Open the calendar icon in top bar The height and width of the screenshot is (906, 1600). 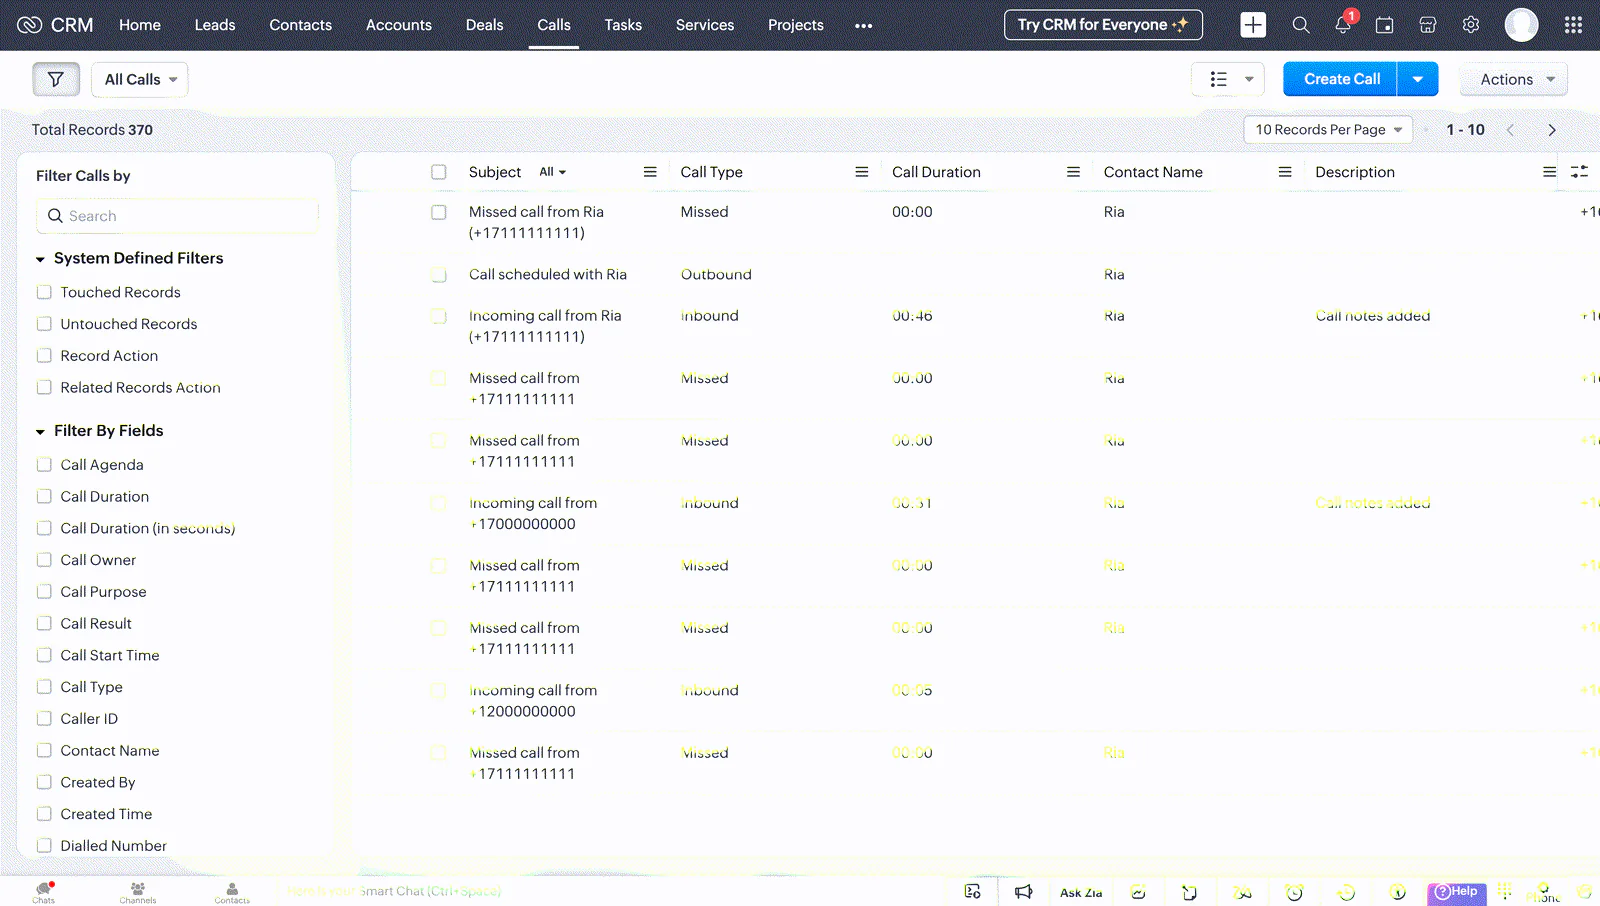pos(1385,25)
